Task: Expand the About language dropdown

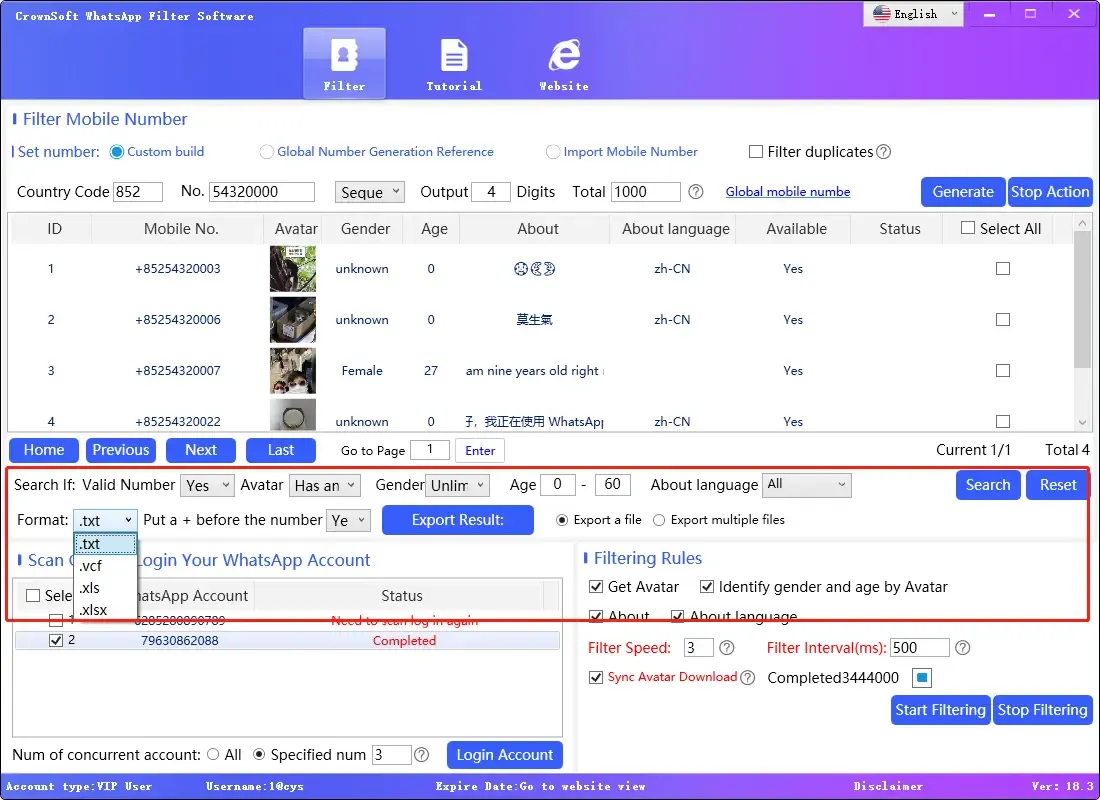Action: point(806,485)
